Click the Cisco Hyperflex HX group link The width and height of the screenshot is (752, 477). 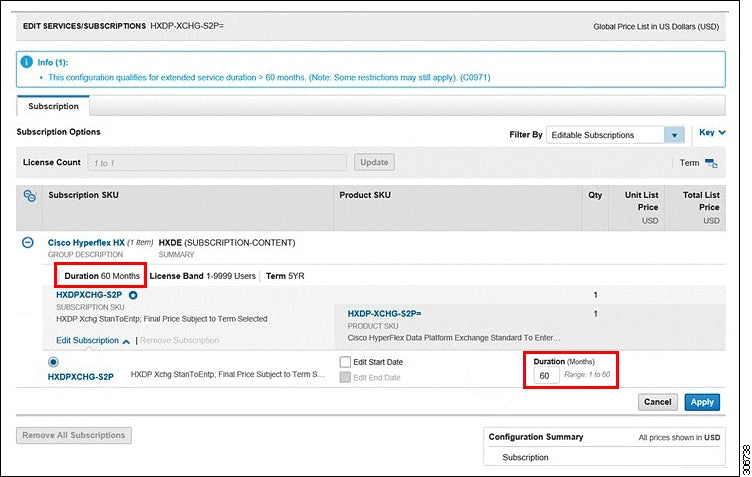tap(86, 243)
